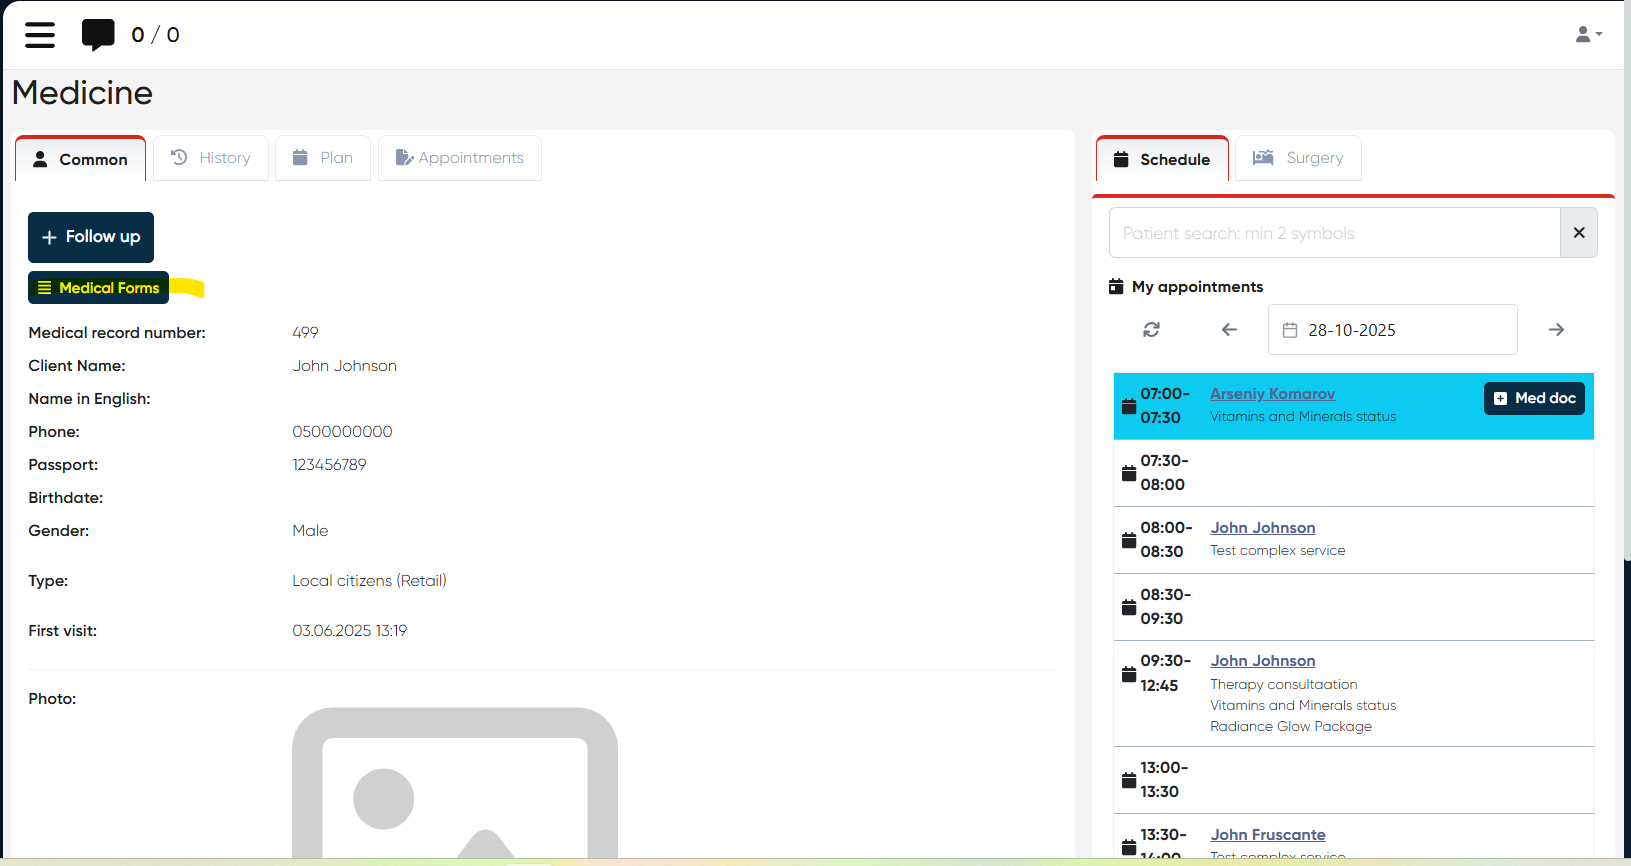The width and height of the screenshot is (1631, 866).
Task: Go to previous day arrow
Action: [x=1229, y=330]
